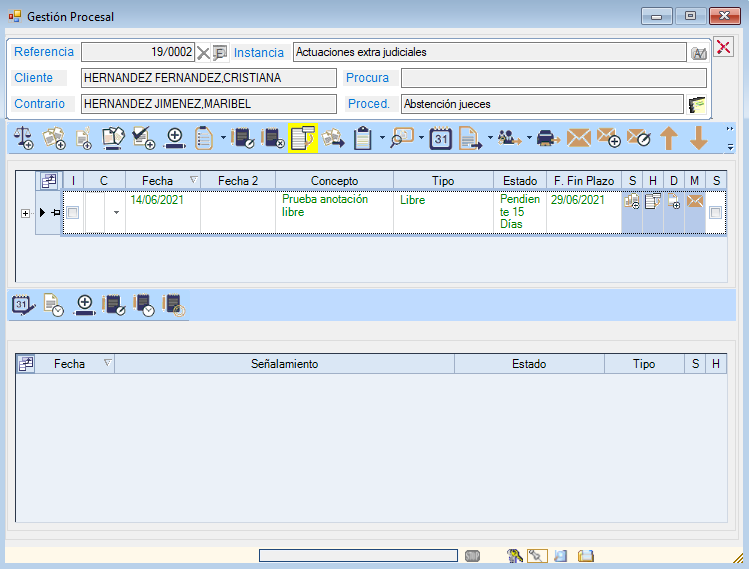
Task: Click the printer icon in toolbar
Action: click(x=548, y=139)
